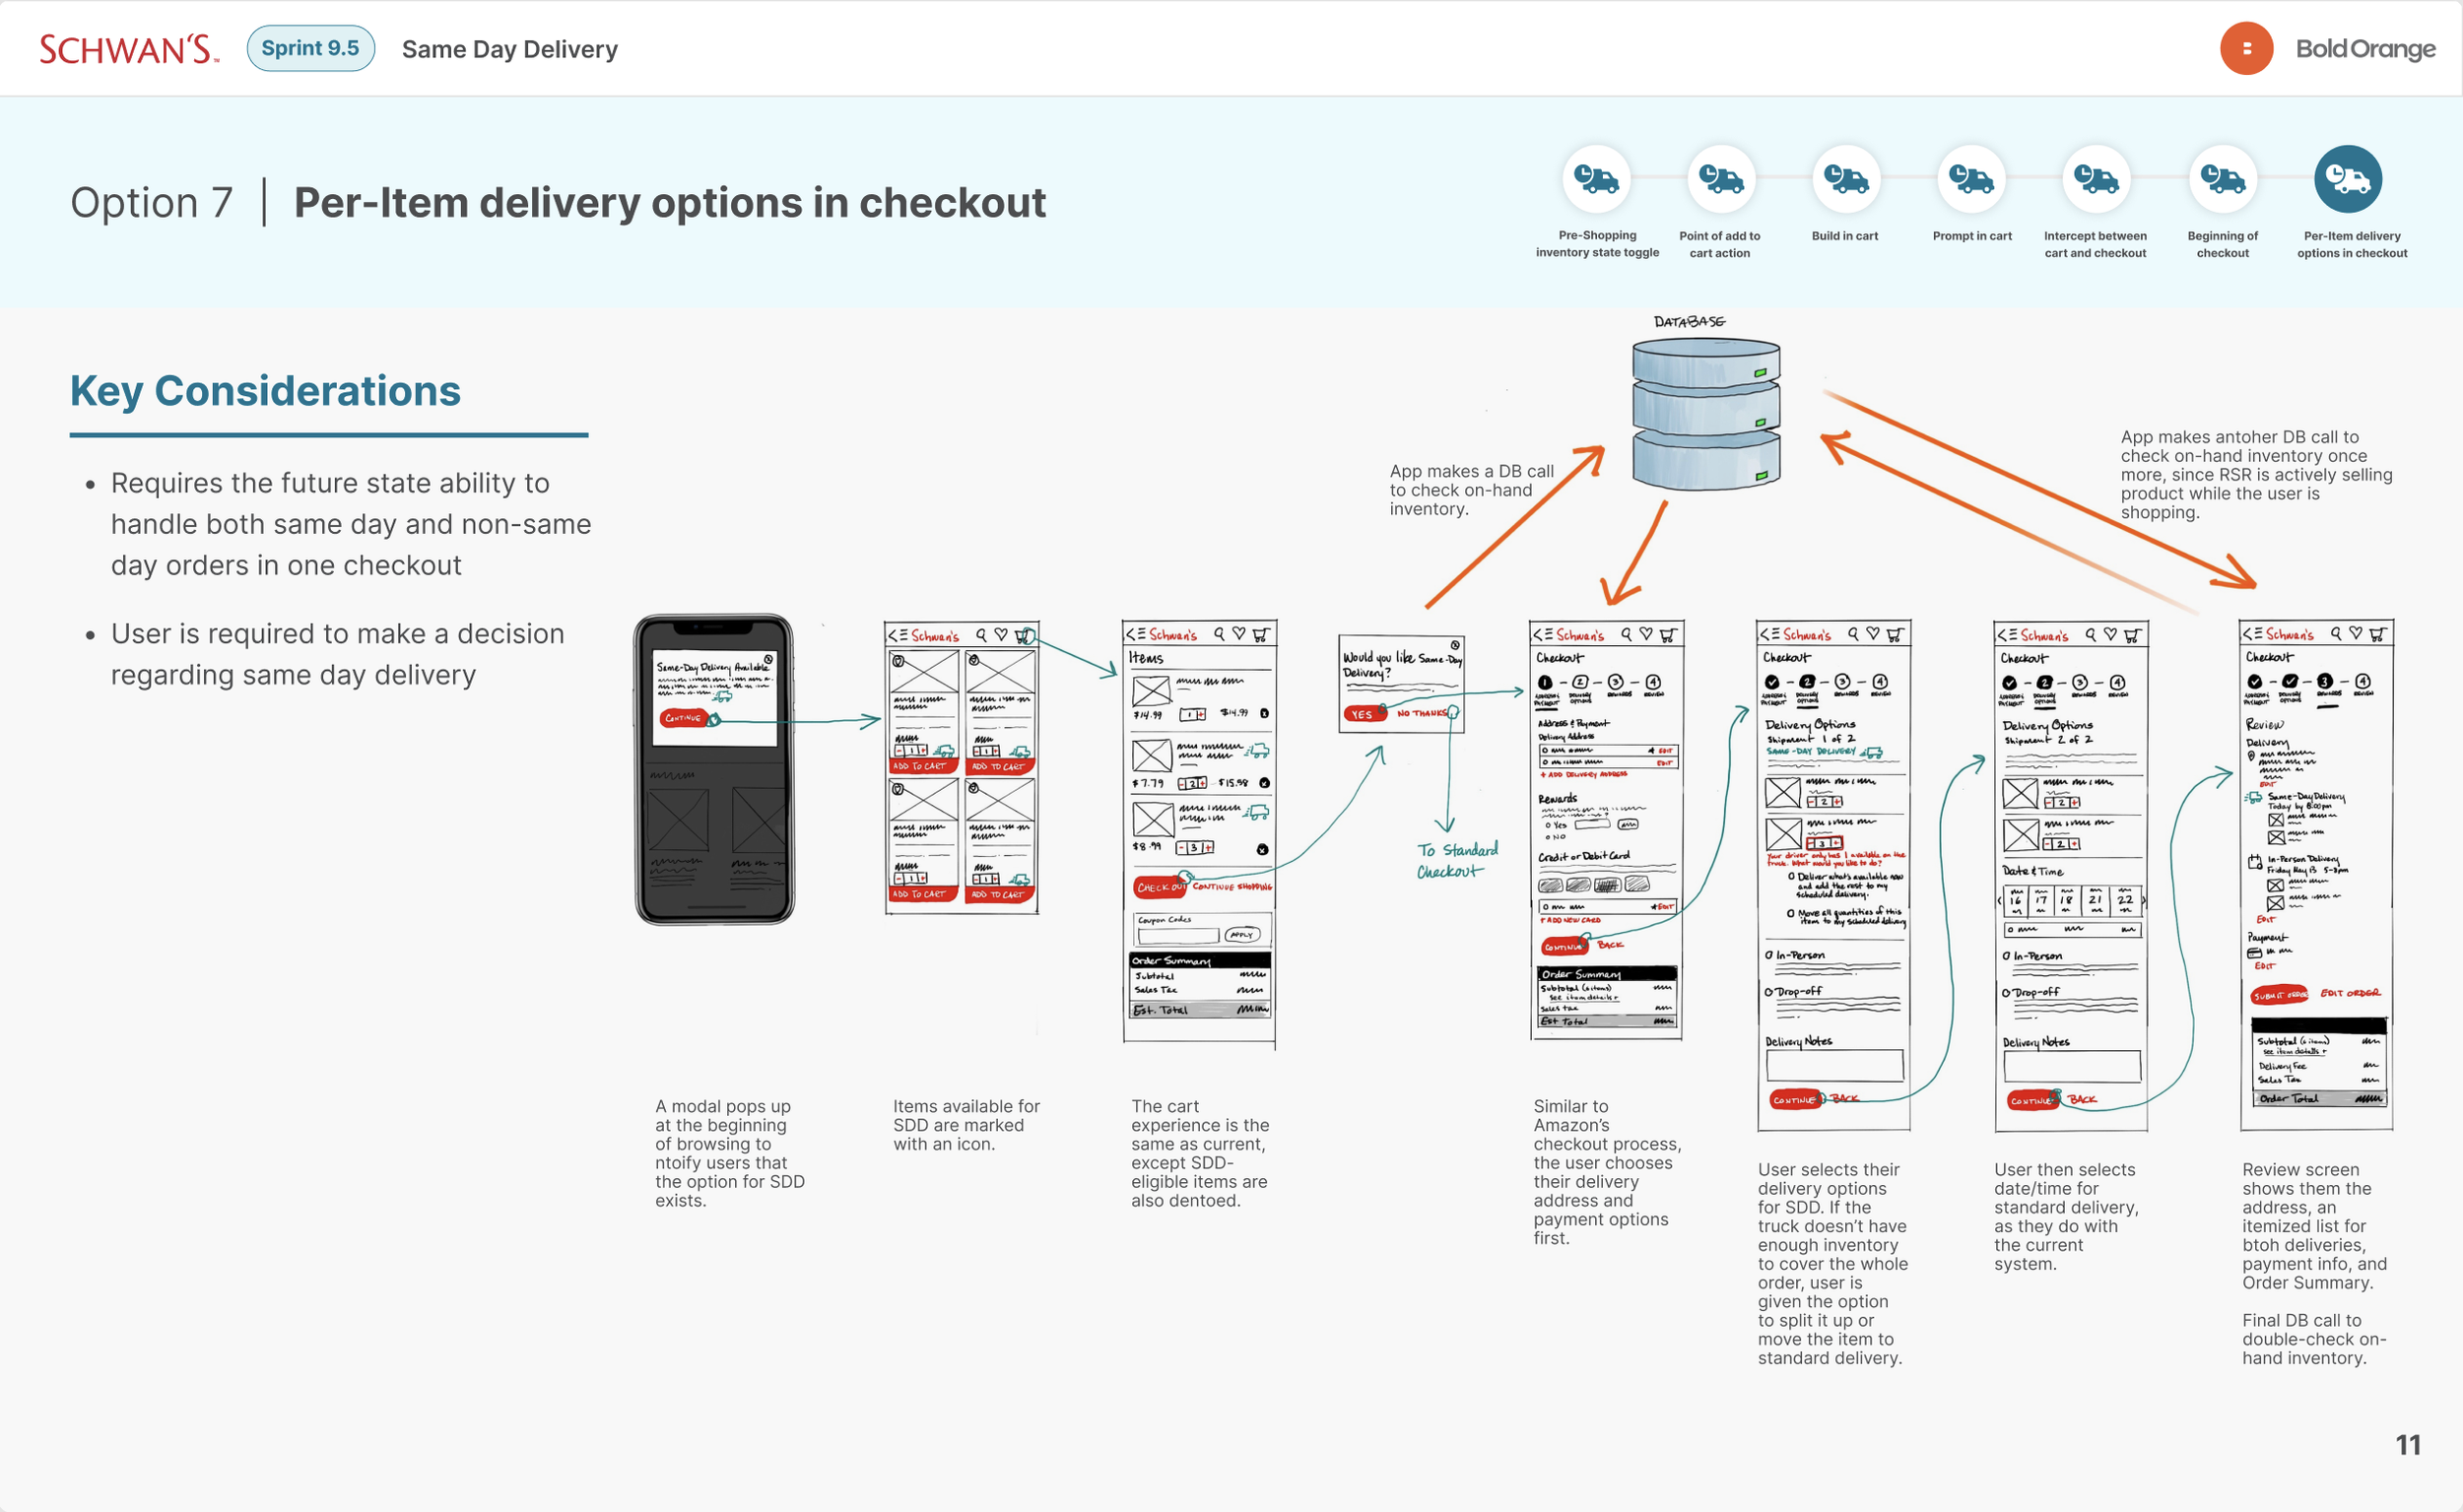Viewport: 2463px width, 1512px height.
Task: Click the Point of add to cart action truck icon
Action: pos(1721,179)
